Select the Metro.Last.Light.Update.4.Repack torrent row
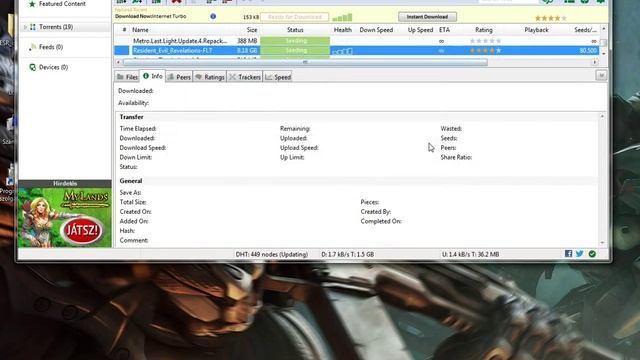 [356, 41]
